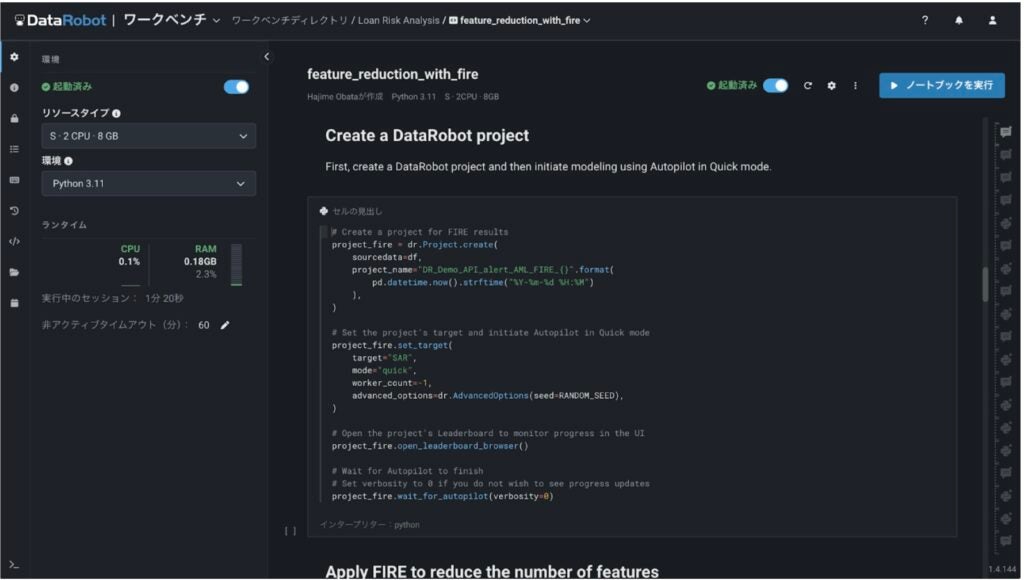Click the ノートブックを実行 run button
This screenshot has height=580, width=1024.
[x=941, y=86]
